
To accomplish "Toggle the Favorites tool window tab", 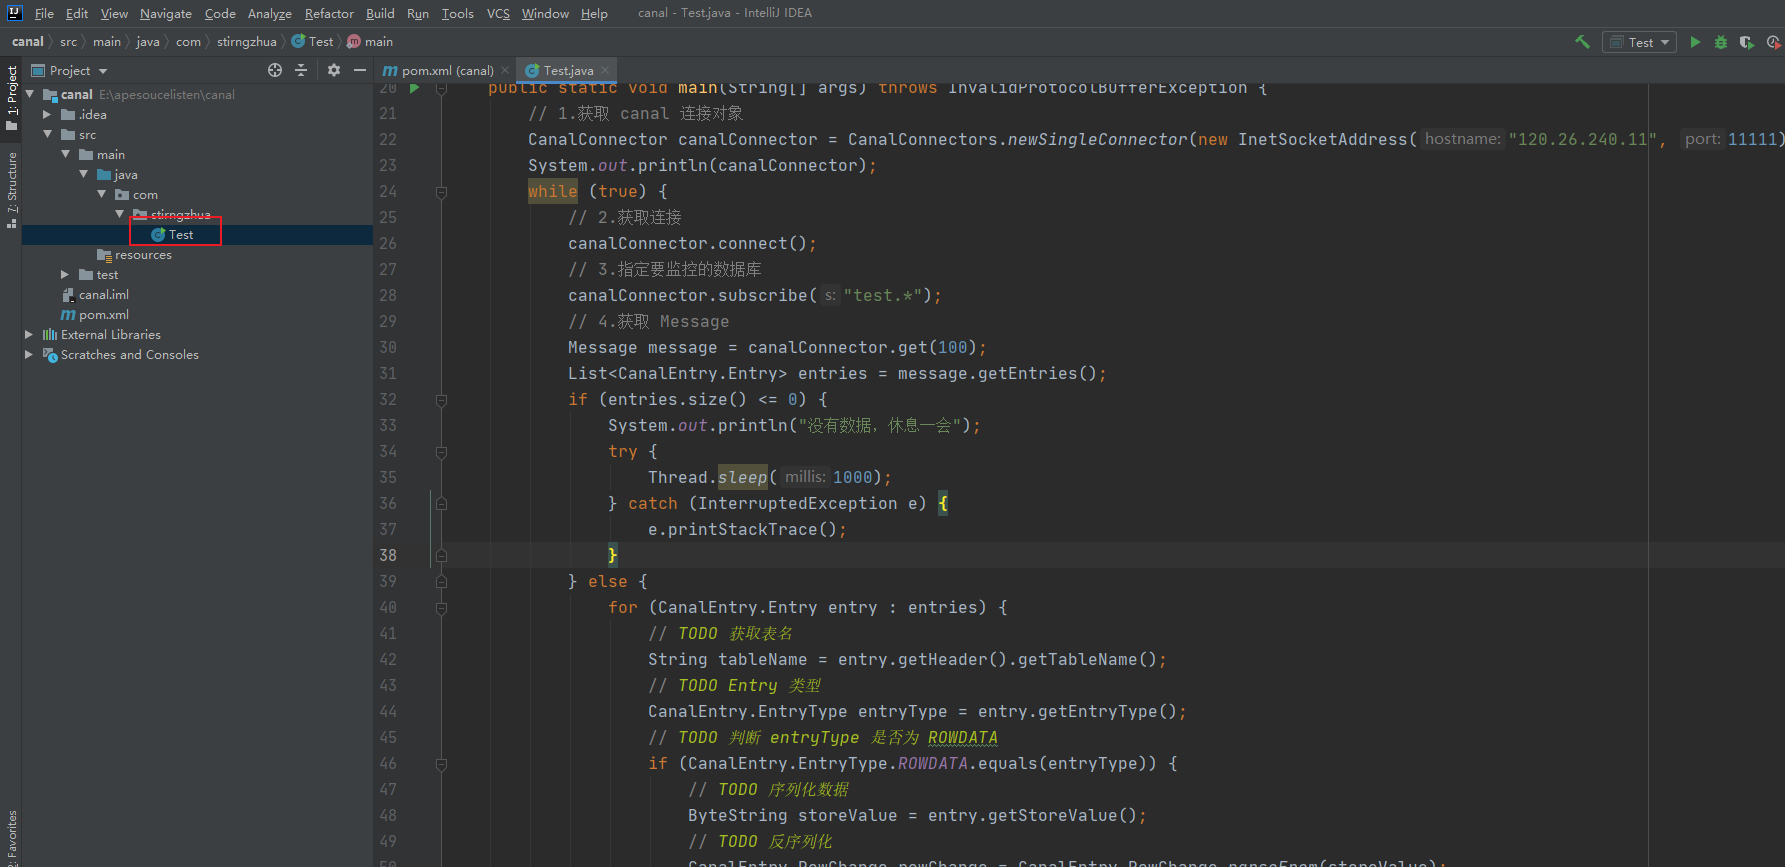I will point(12,838).
